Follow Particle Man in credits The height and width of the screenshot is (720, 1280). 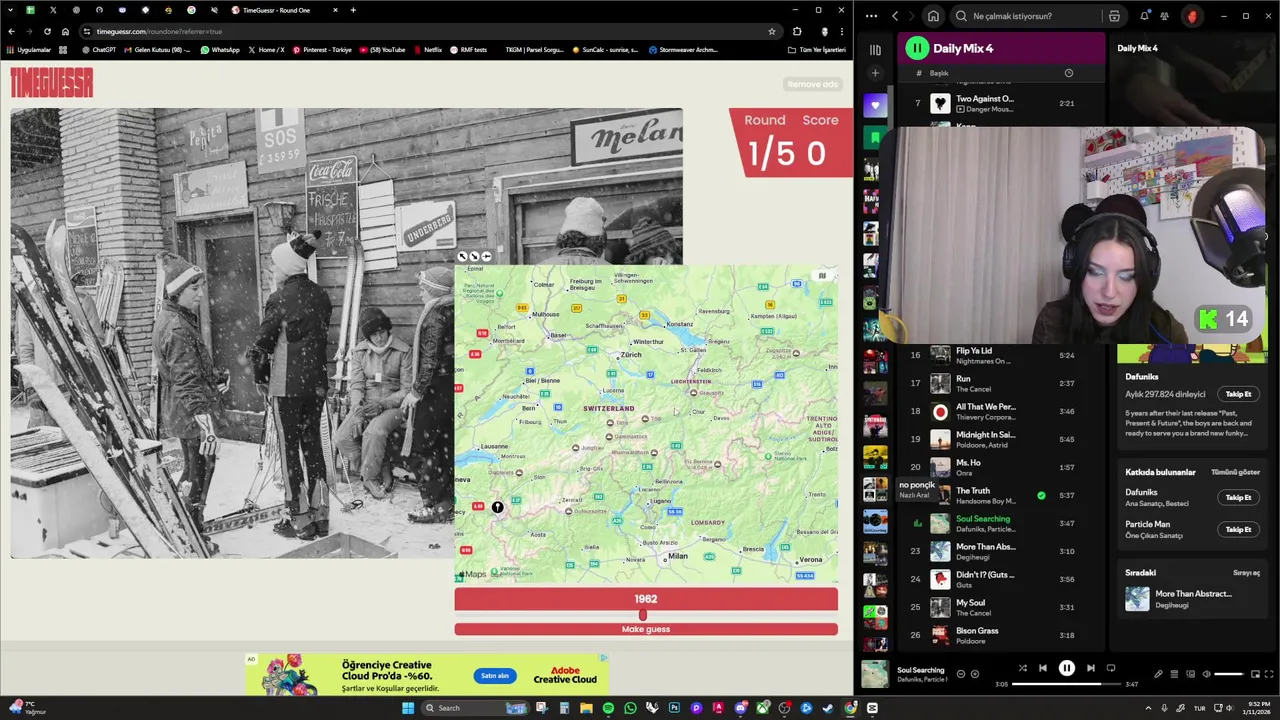click(x=1238, y=529)
